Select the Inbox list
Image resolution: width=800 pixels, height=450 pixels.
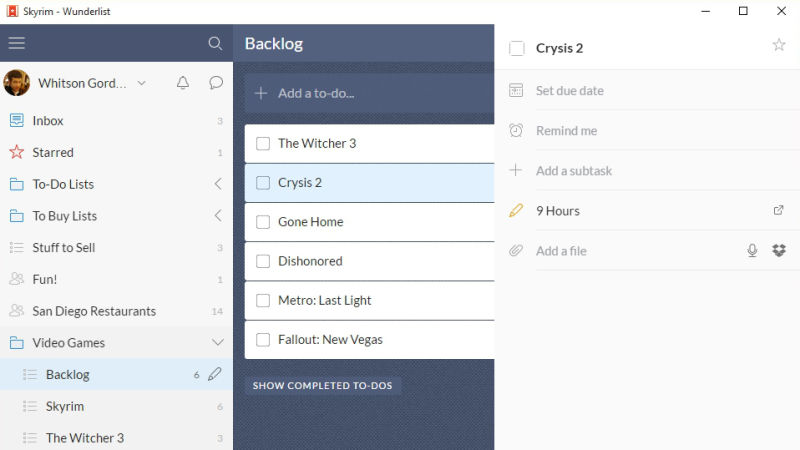coord(116,120)
